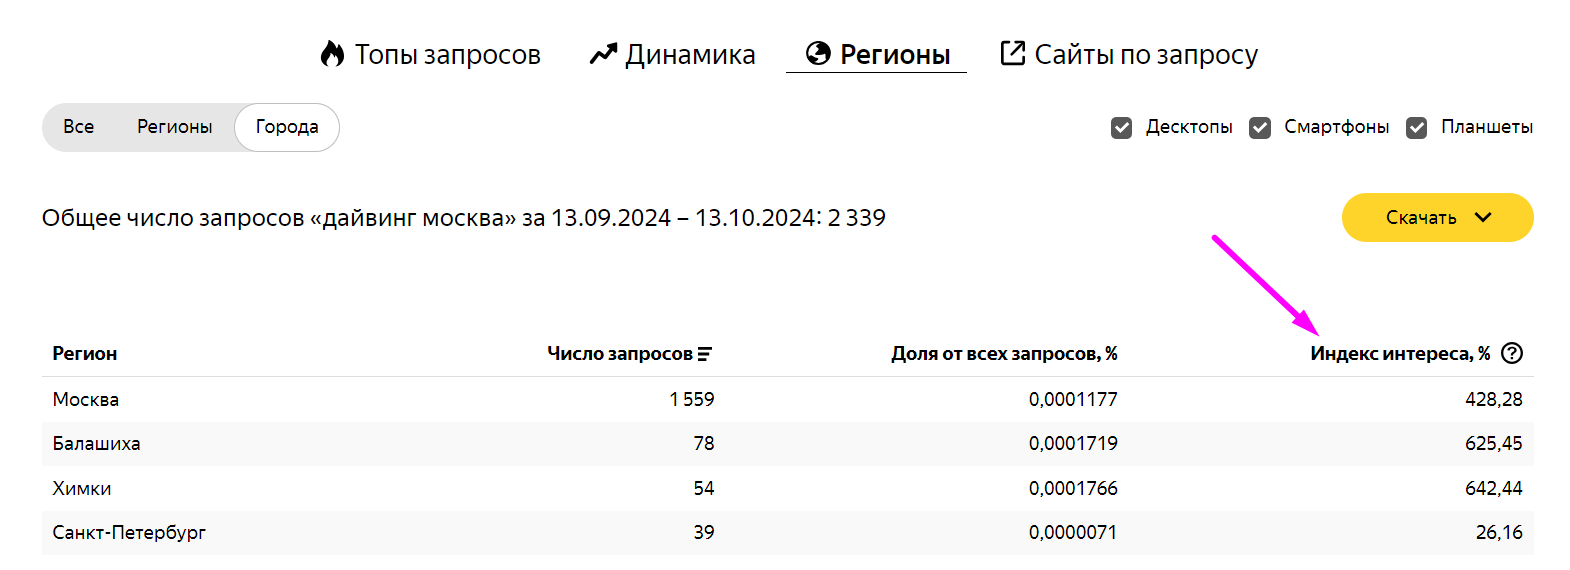Open the Сайты по запросу tab
This screenshot has width=1570, height=570.
coord(1145,55)
